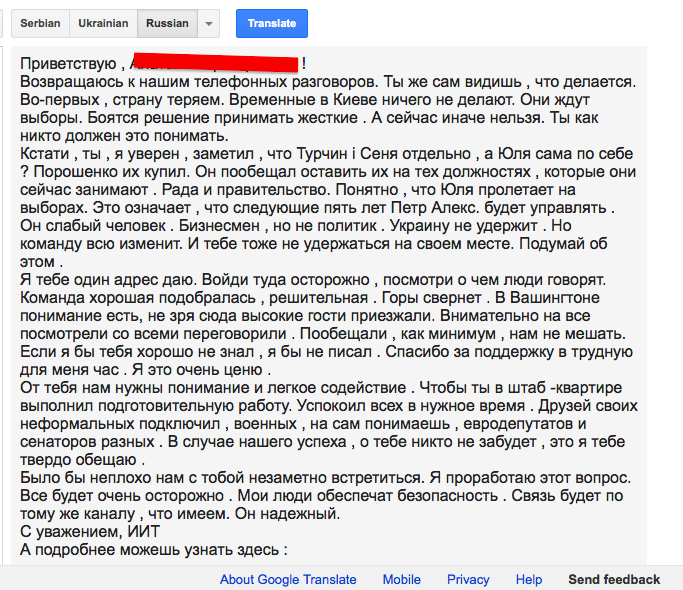Viewport: 683px width, 590px height.
Task: Click the Help link in footer
Action: point(529,579)
